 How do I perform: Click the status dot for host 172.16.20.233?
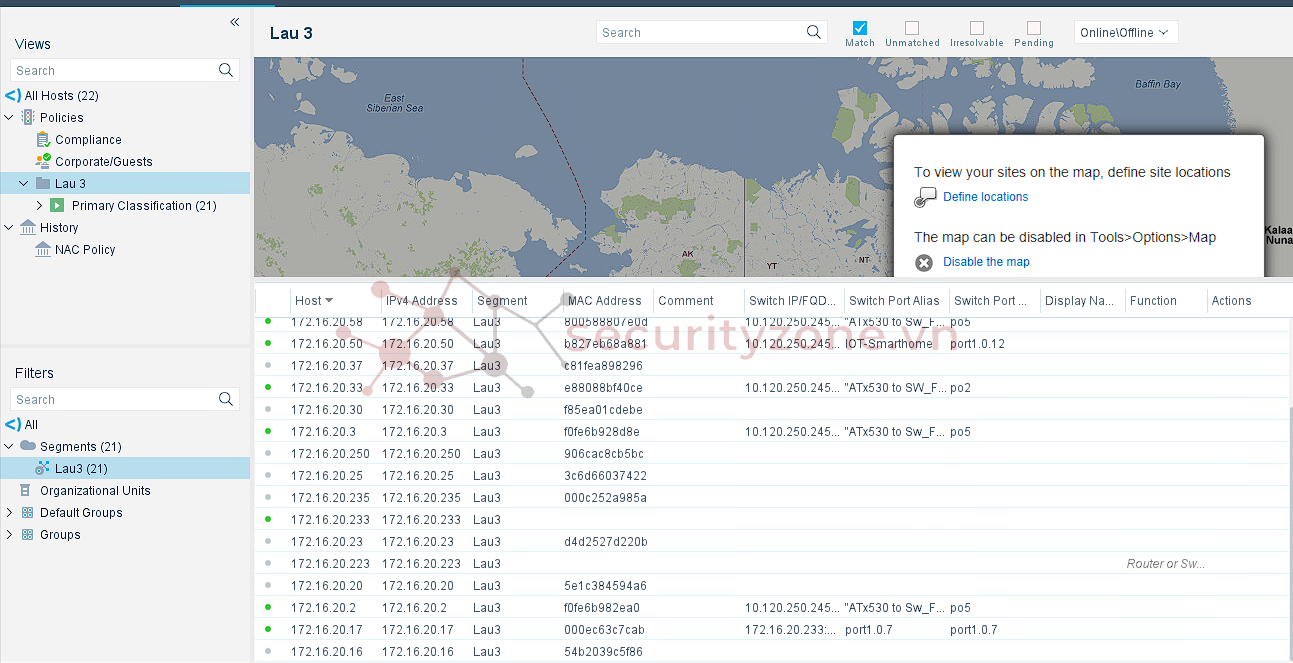click(x=268, y=519)
